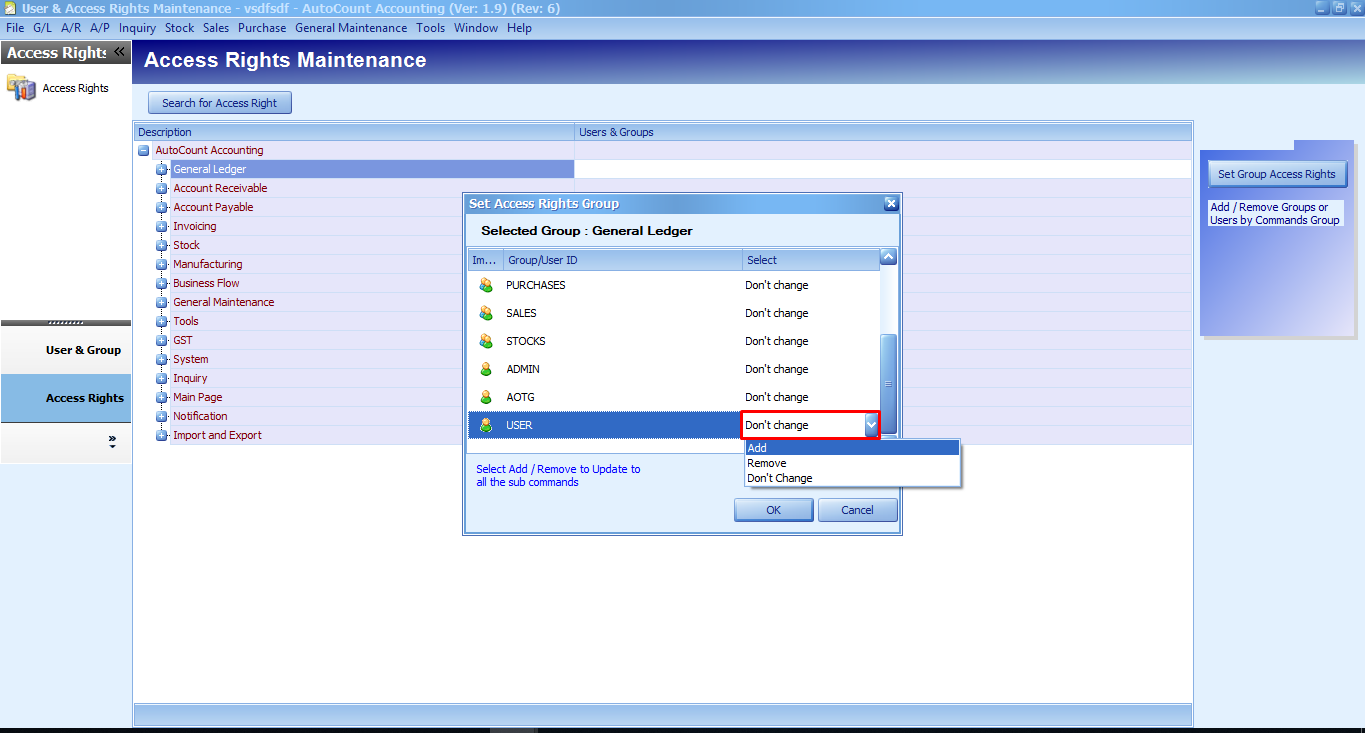
Task: Open the A/R menu
Action: coord(71,28)
